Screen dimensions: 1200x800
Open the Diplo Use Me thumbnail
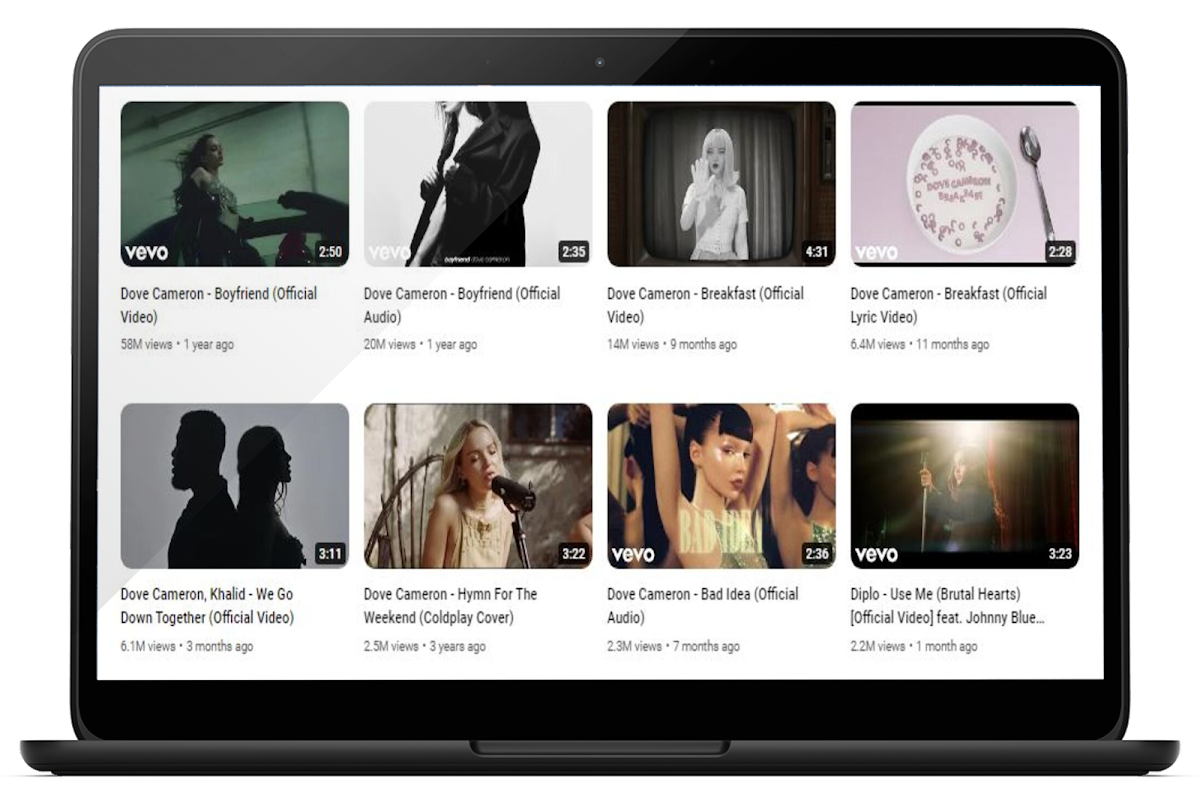coord(965,486)
